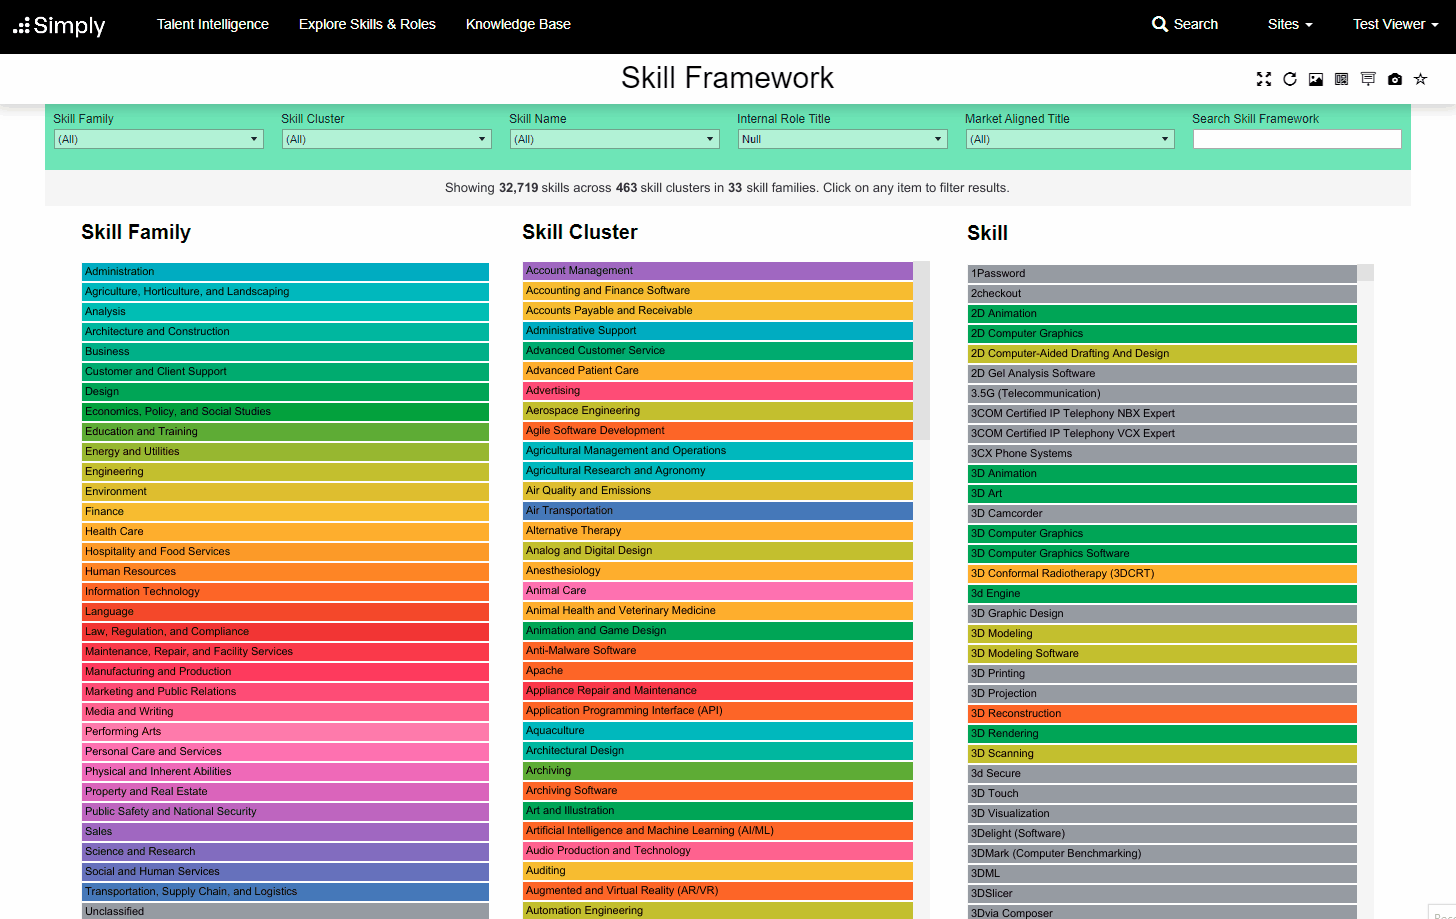Click the camera snapshot icon
Image resolution: width=1456 pixels, height=919 pixels.
[1394, 79]
